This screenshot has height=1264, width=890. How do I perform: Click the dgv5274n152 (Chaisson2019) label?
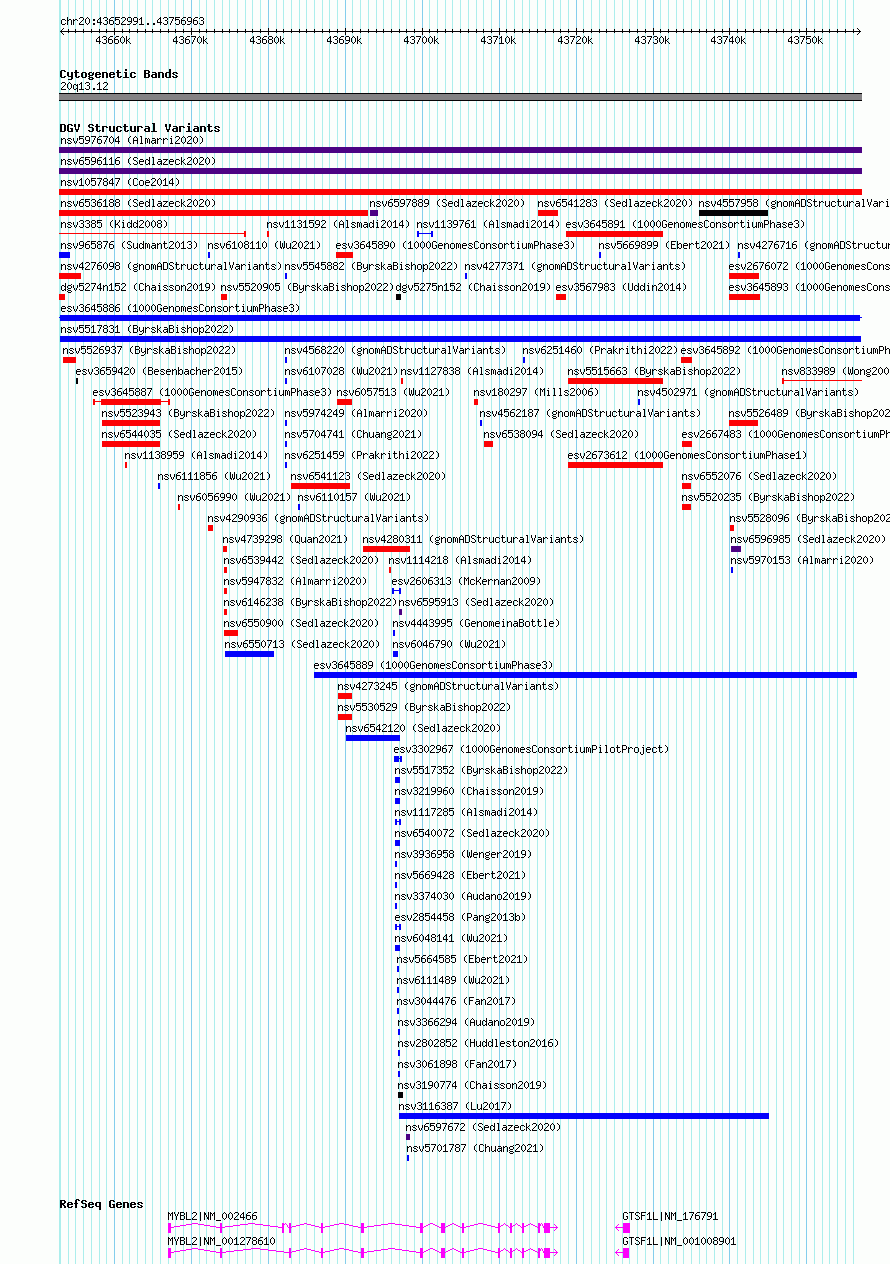point(137,287)
